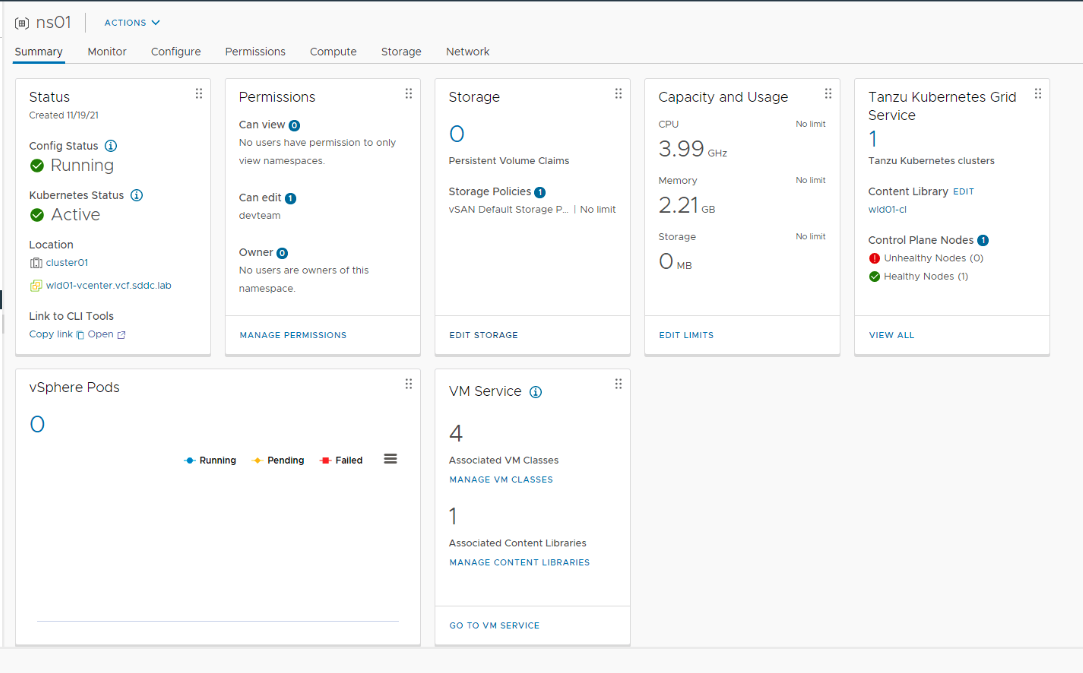Click drag handle on Status card

198,94
